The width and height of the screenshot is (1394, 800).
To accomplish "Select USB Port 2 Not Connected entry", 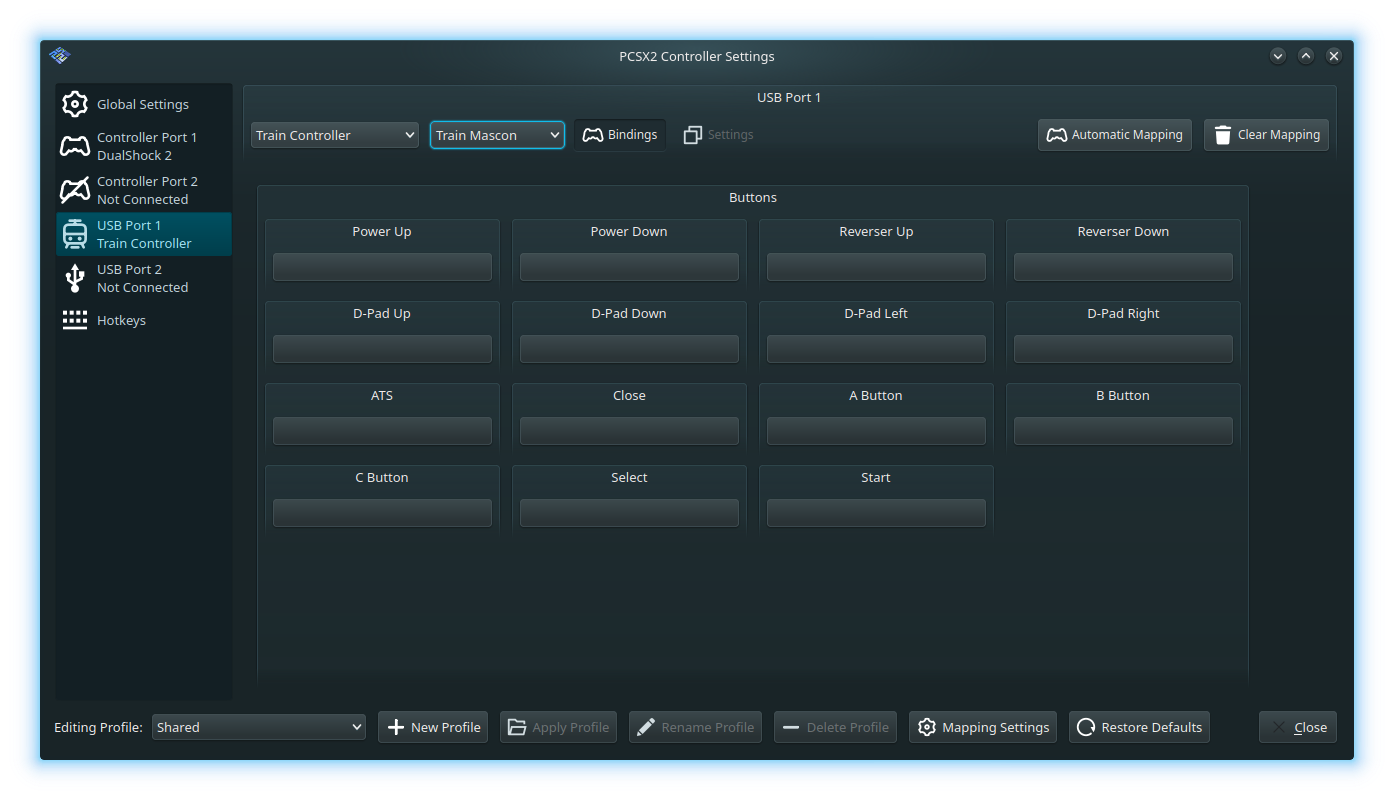I will [144, 278].
